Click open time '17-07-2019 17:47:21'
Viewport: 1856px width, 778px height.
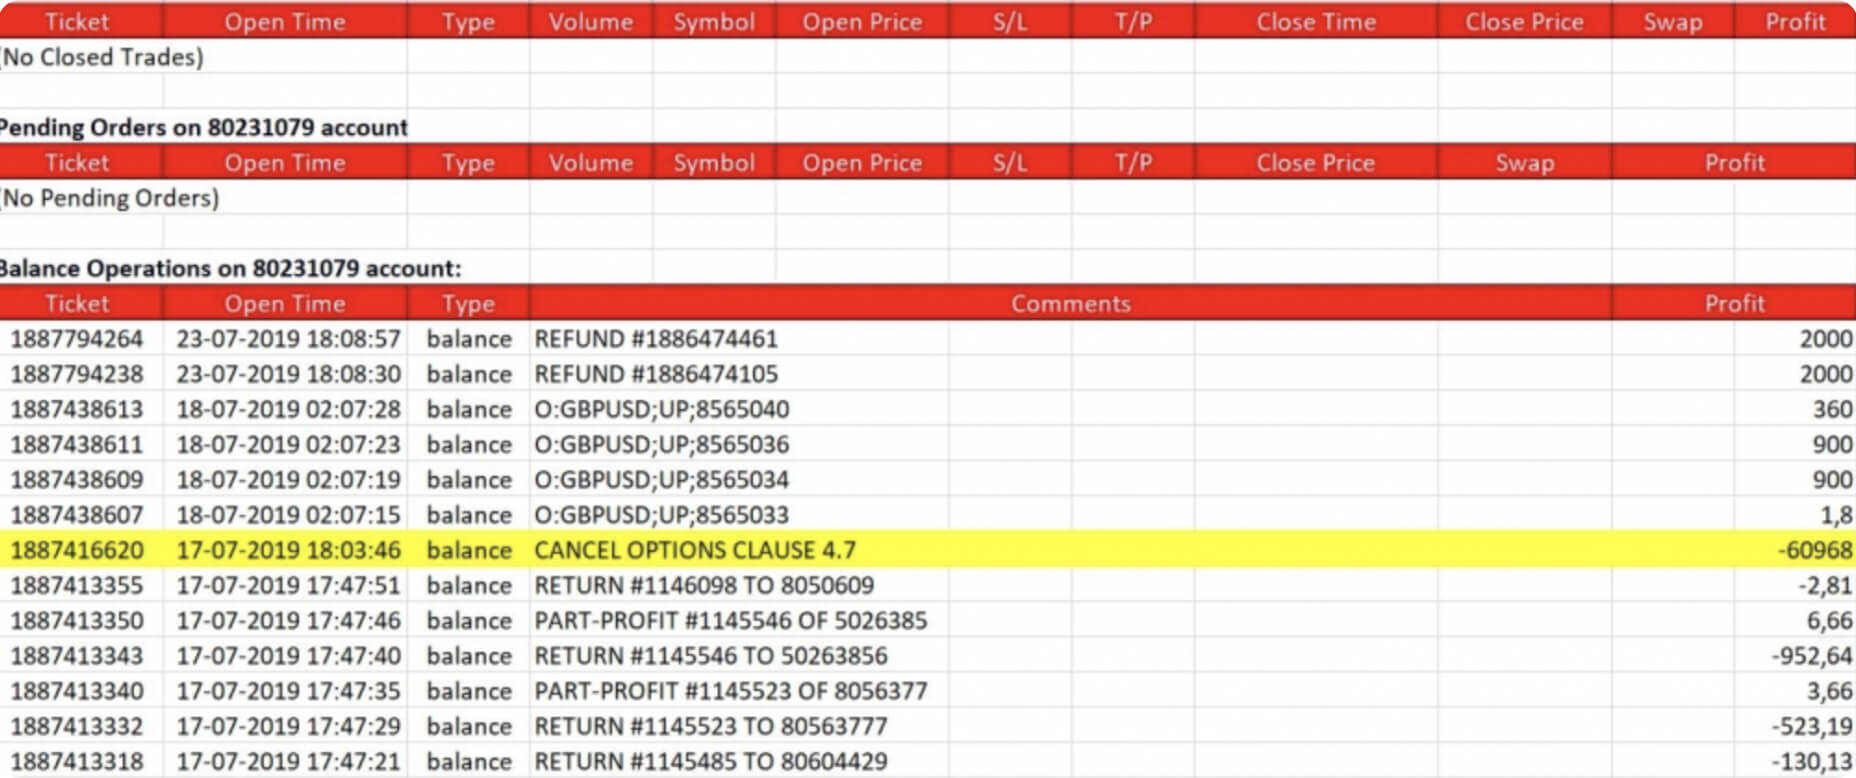pos(288,761)
